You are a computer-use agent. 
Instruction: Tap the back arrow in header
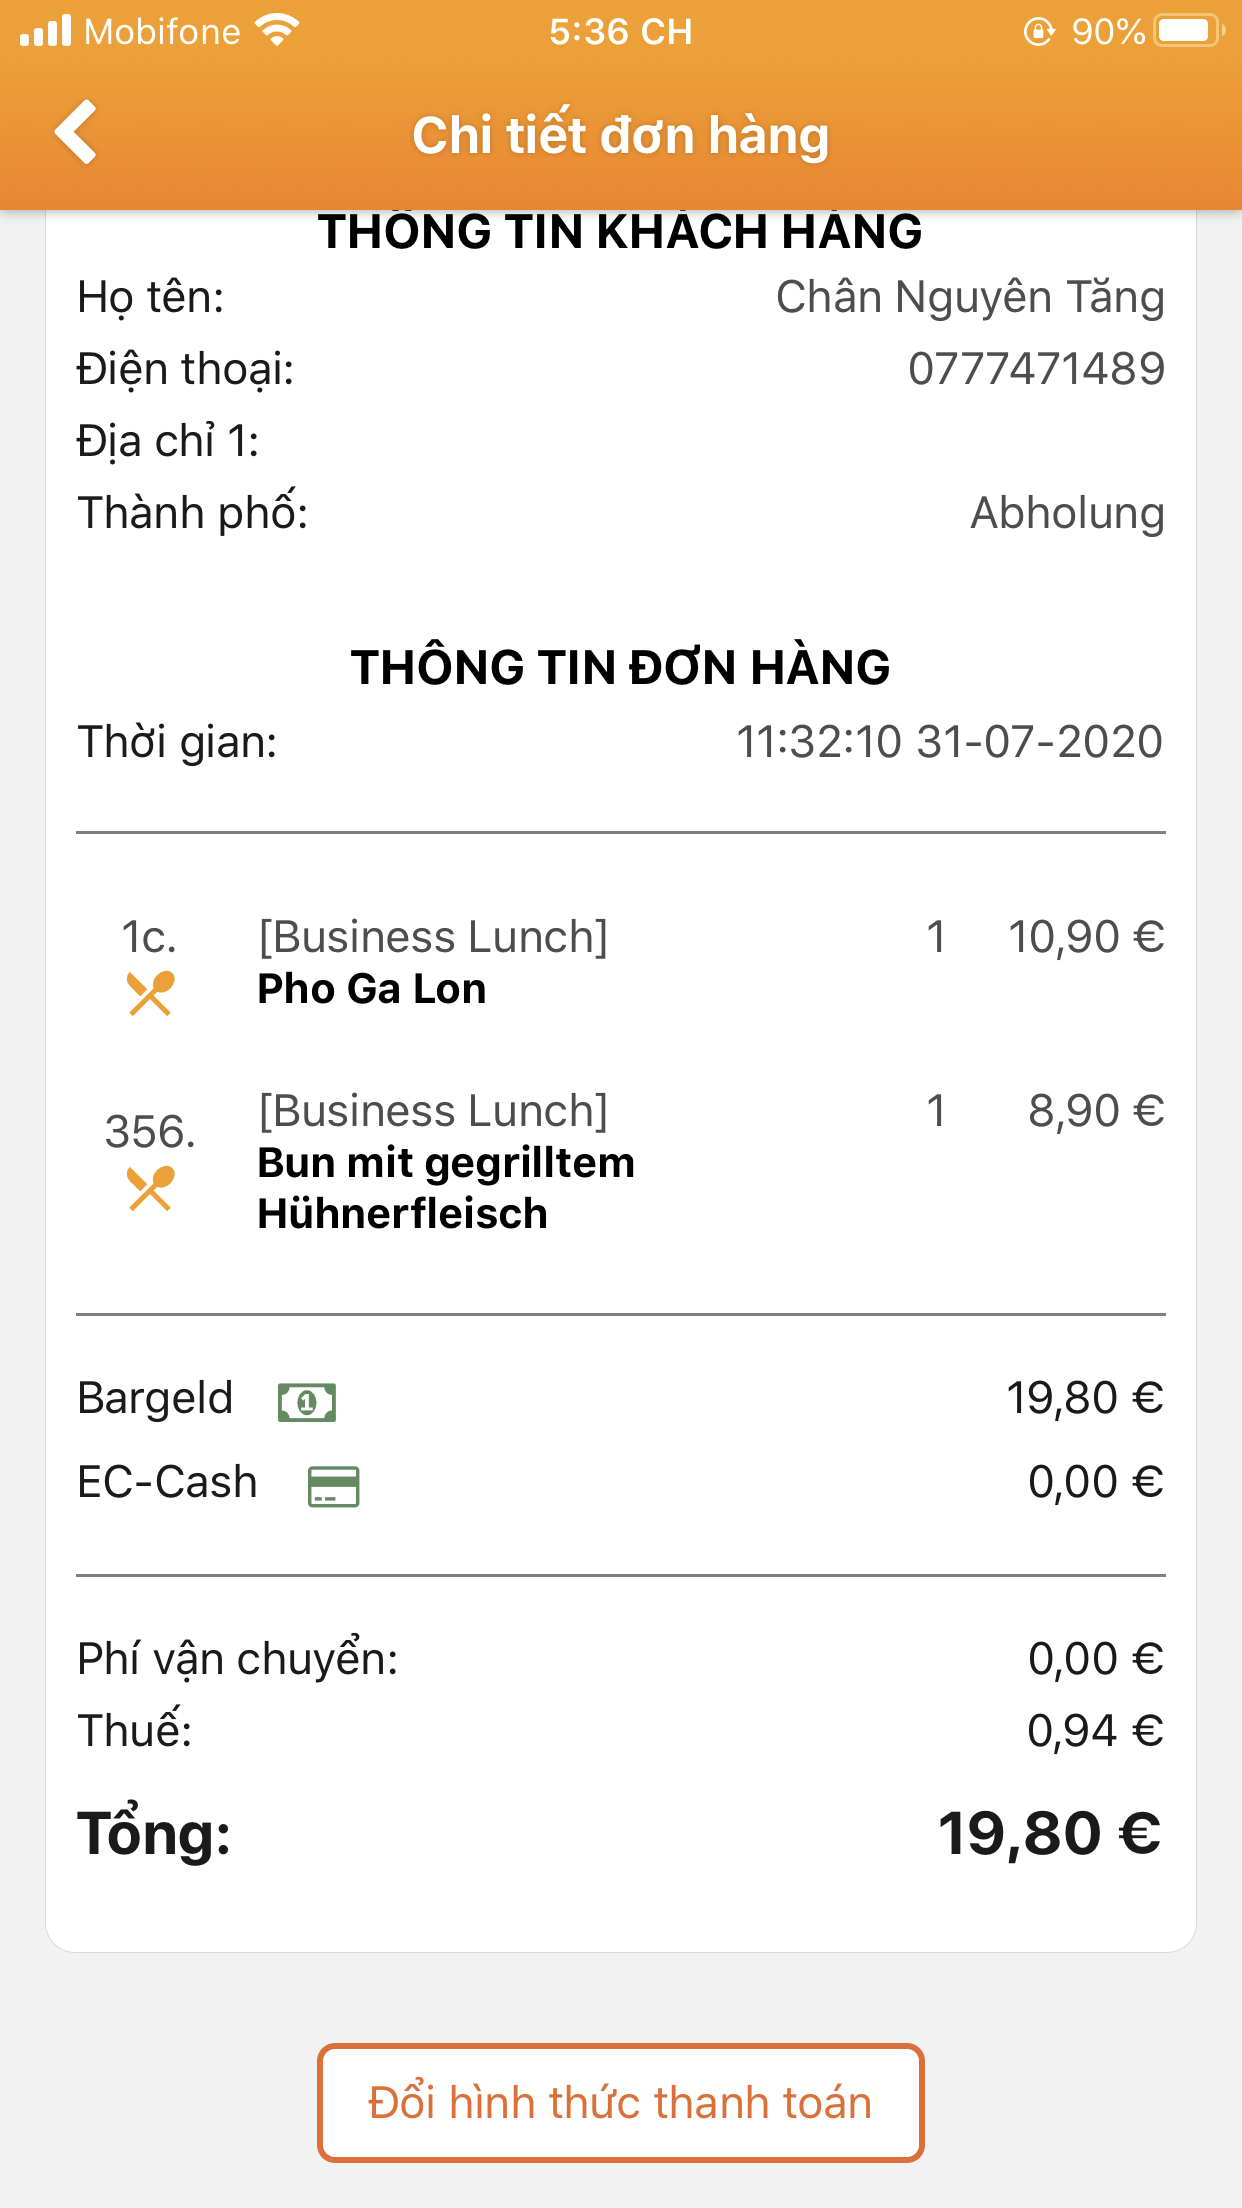pyautogui.click(x=76, y=132)
